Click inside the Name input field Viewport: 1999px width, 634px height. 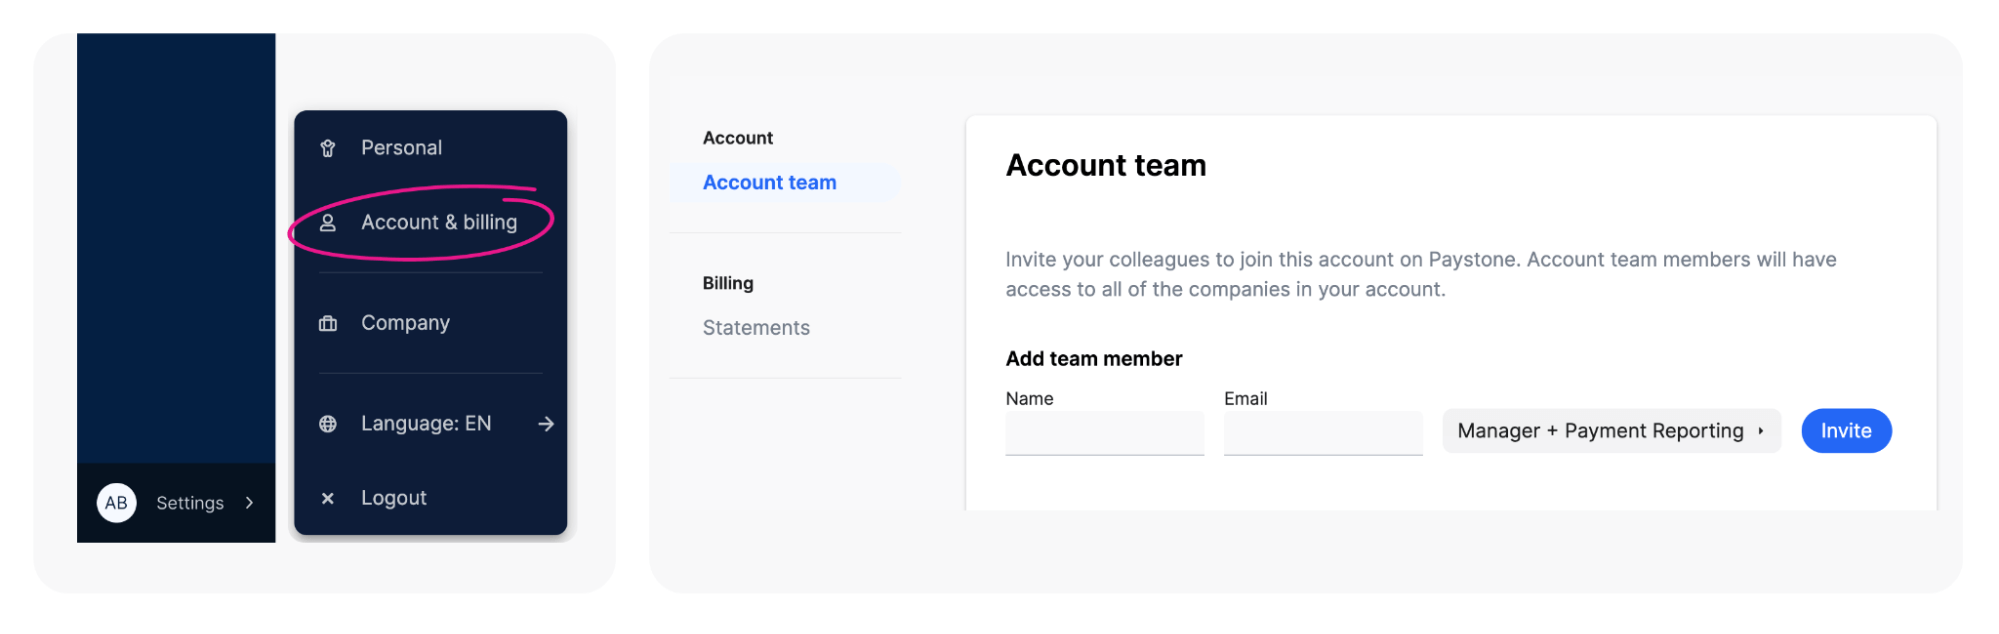pos(1104,432)
